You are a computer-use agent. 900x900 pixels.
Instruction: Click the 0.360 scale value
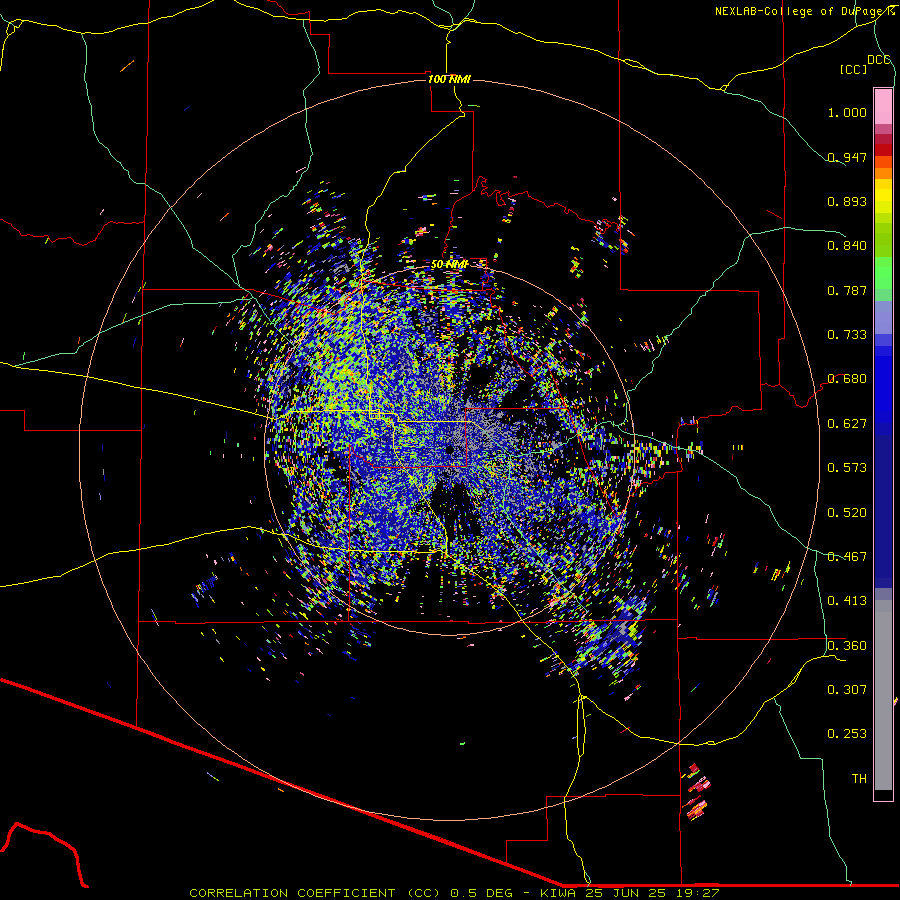click(x=847, y=646)
